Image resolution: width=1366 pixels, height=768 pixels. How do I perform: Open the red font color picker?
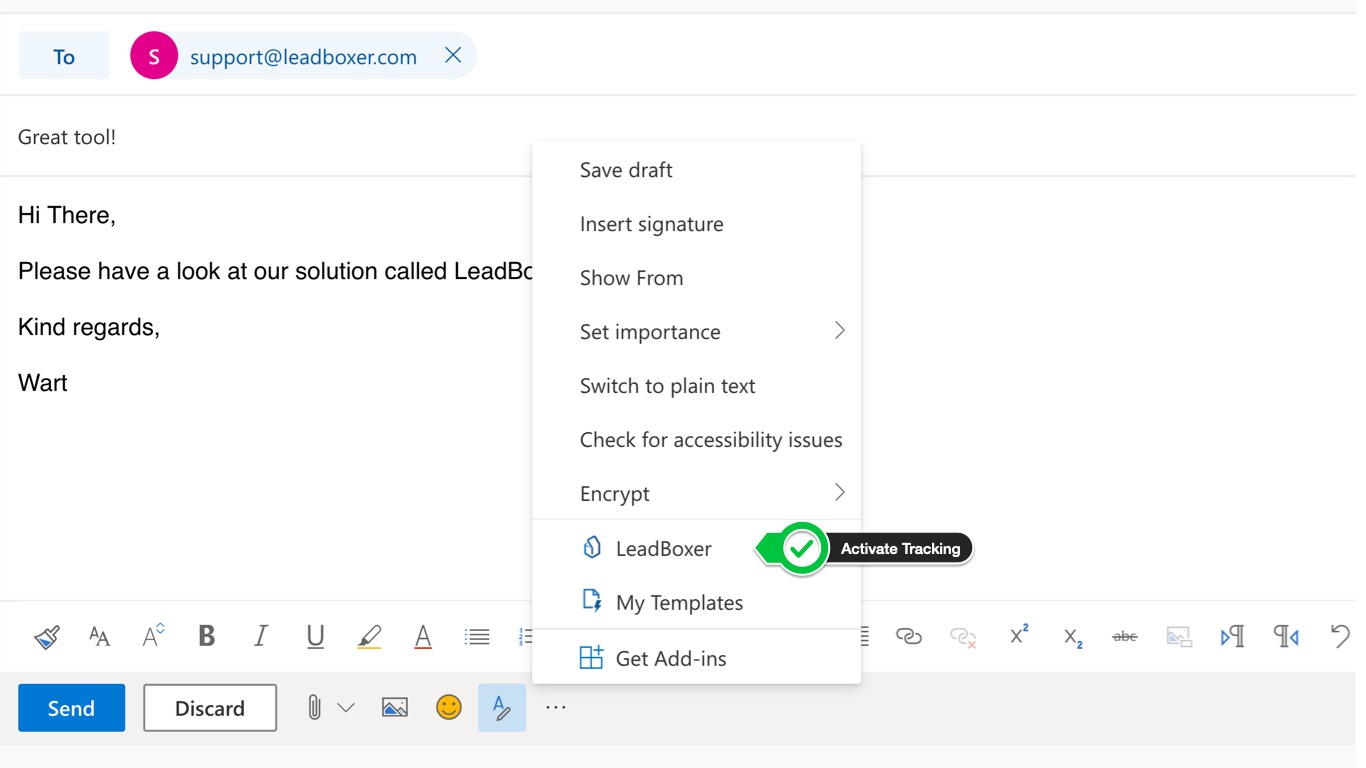(x=423, y=636)
